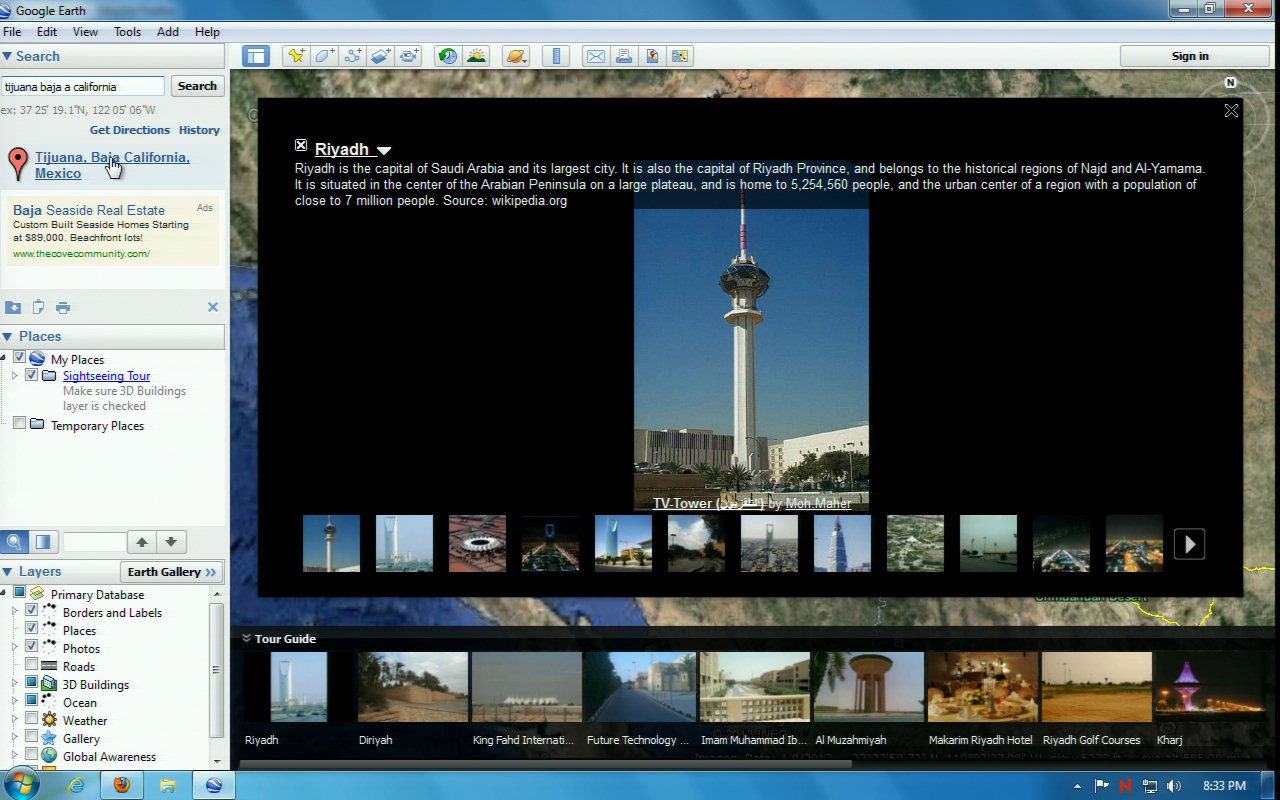Select the ruler measurement tool

pyautogui.click(x=557, y=56)
